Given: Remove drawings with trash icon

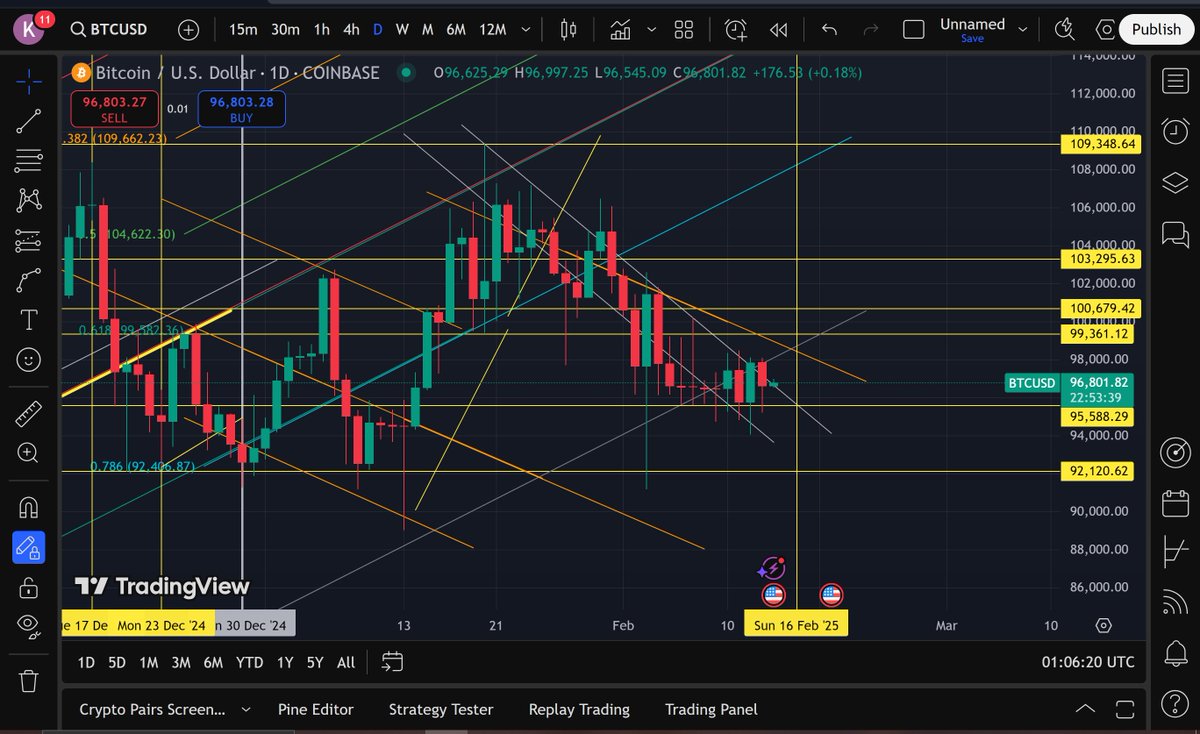Looking at the screenshot, I should tap(29, 681).
